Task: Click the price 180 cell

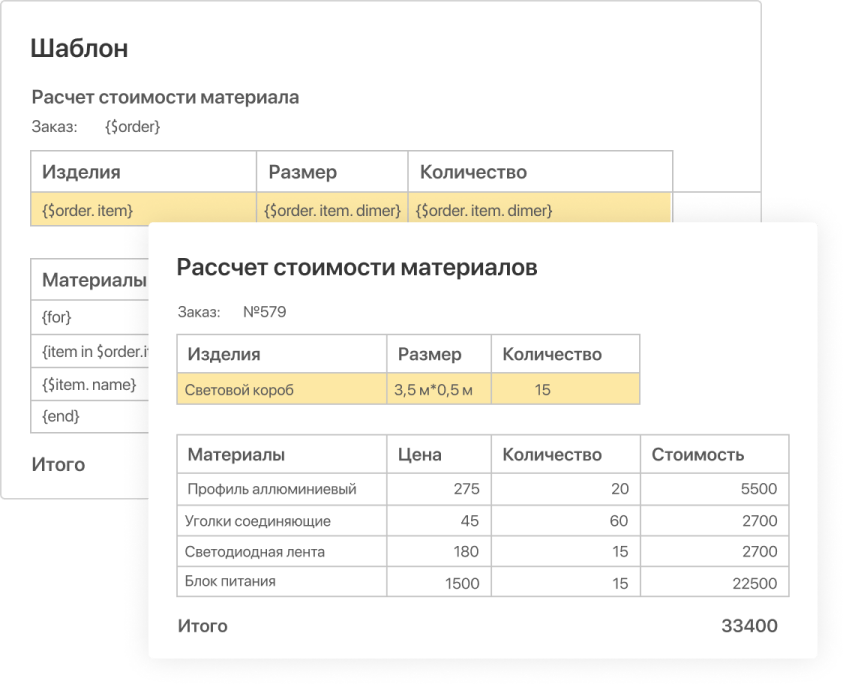Action: coord(439,552)
